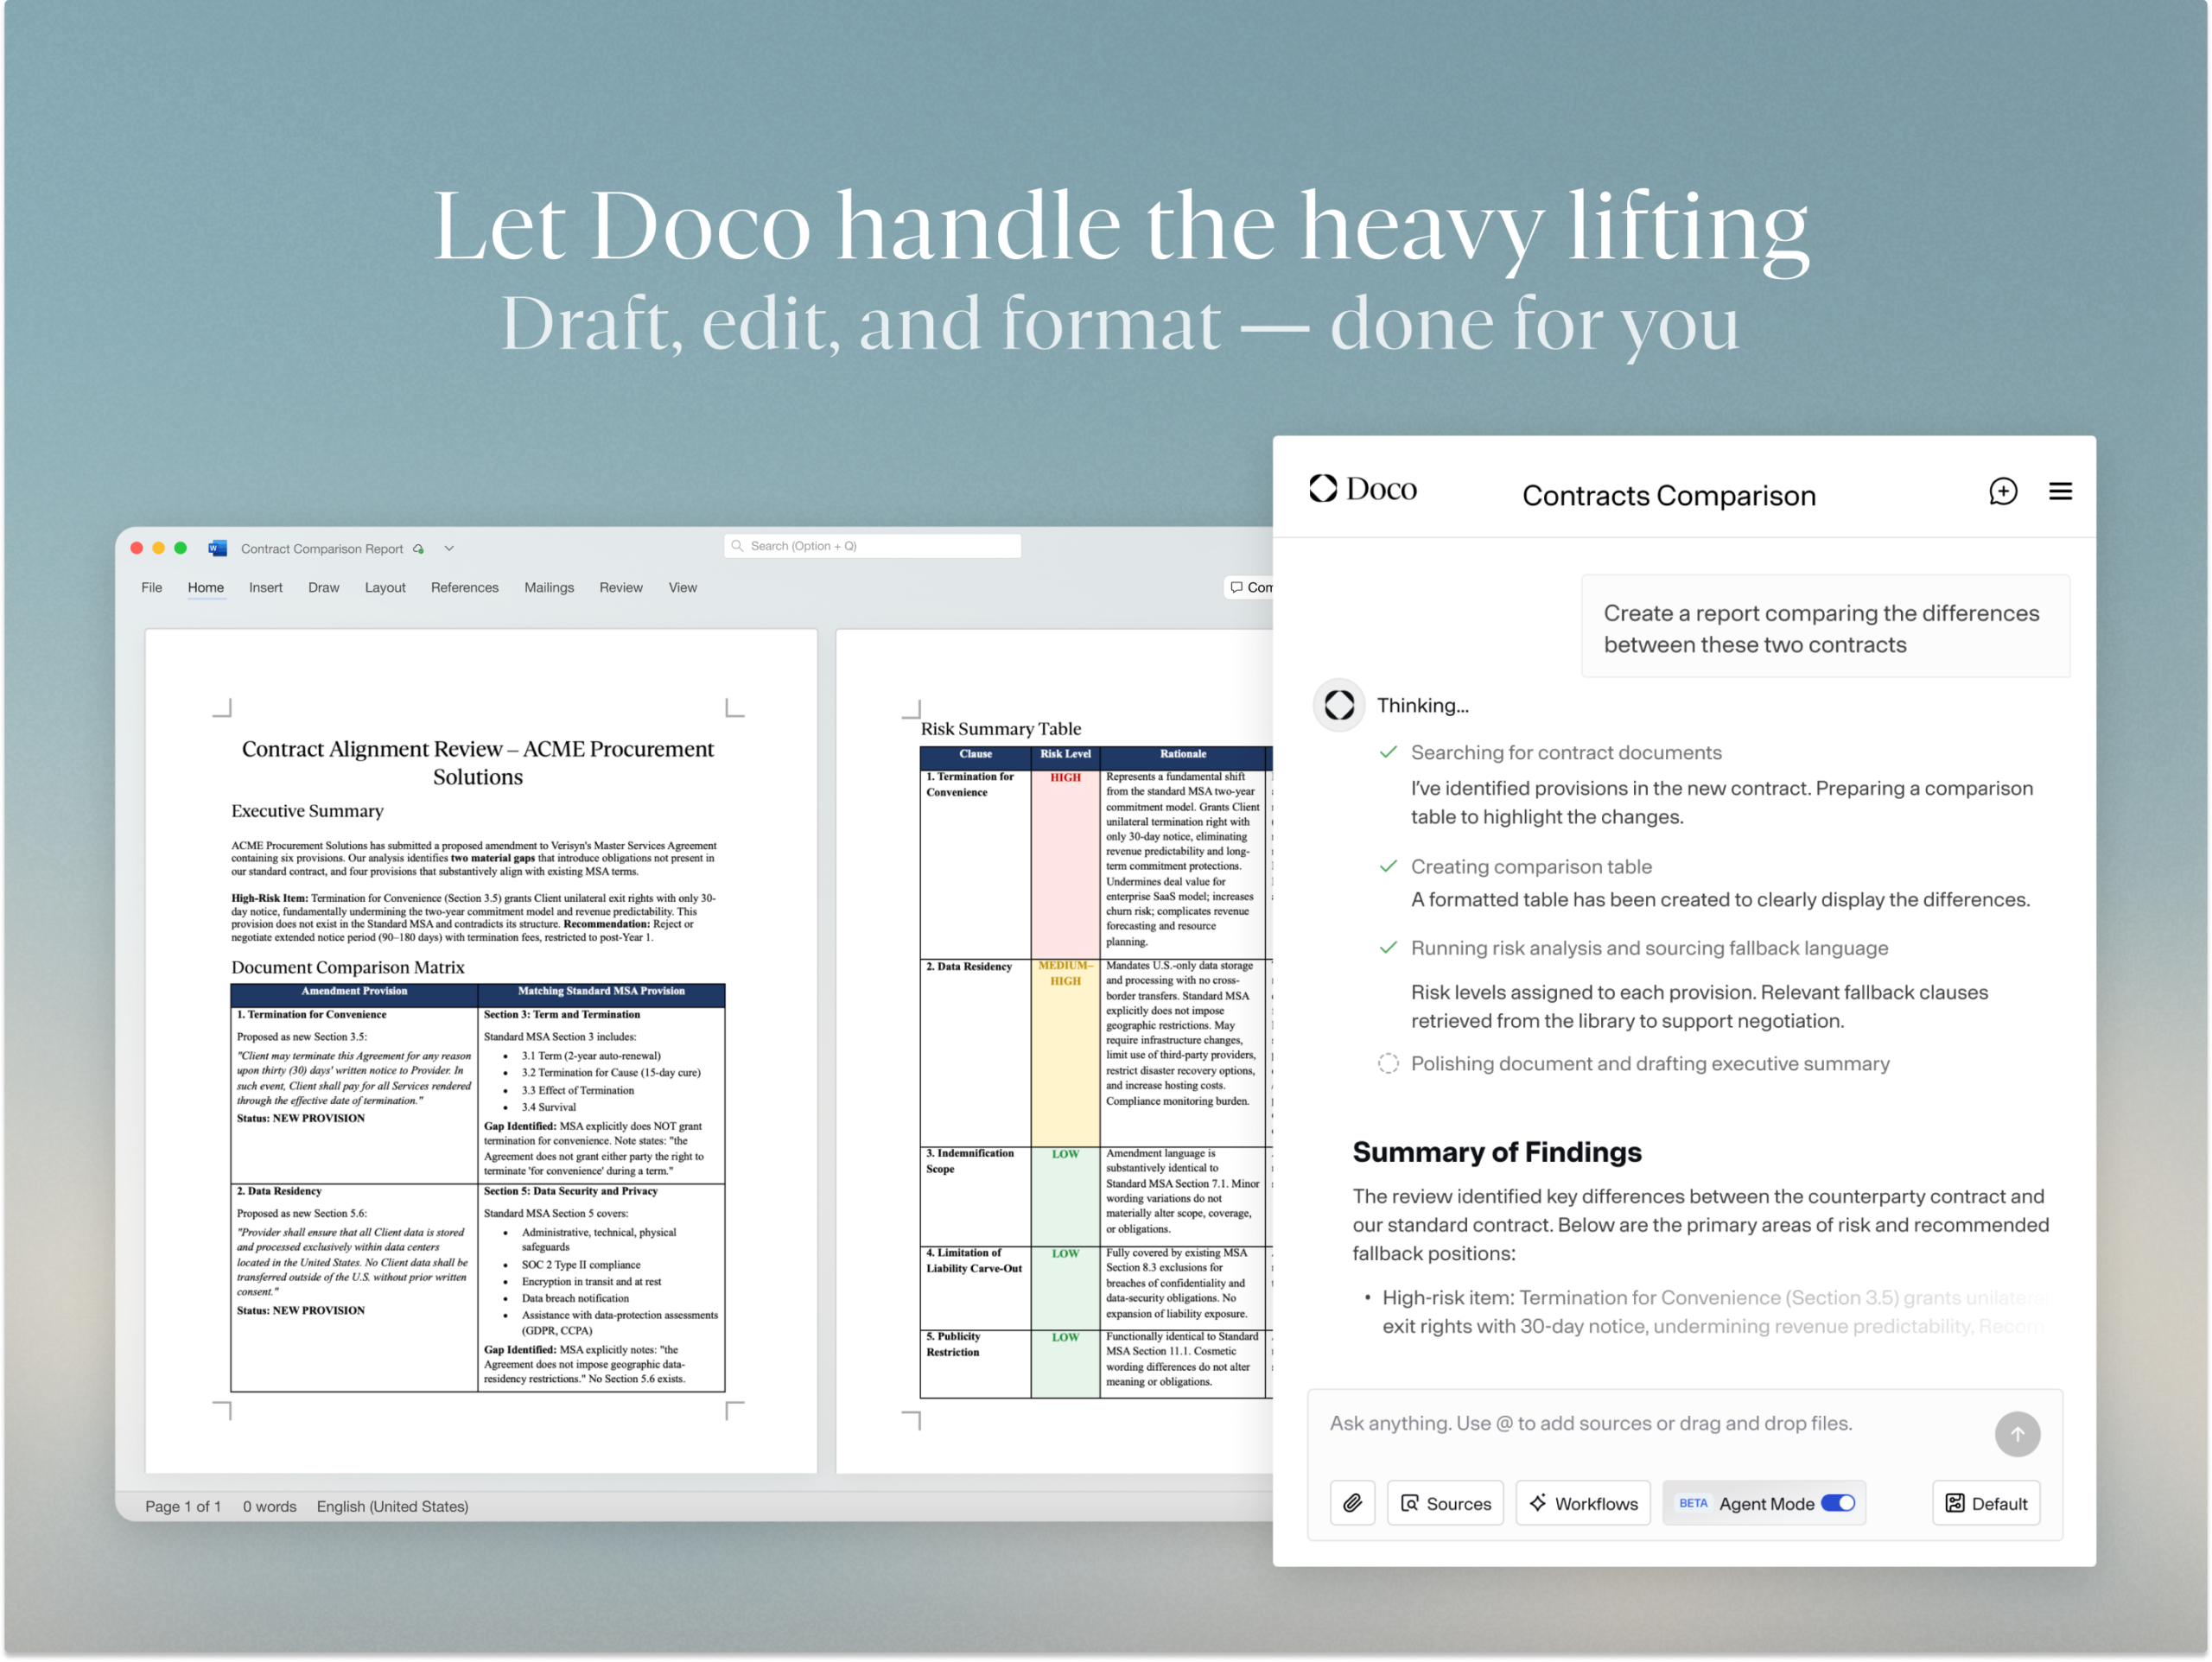Click the paperclip attachment icon

[x=1352, y=1503]
